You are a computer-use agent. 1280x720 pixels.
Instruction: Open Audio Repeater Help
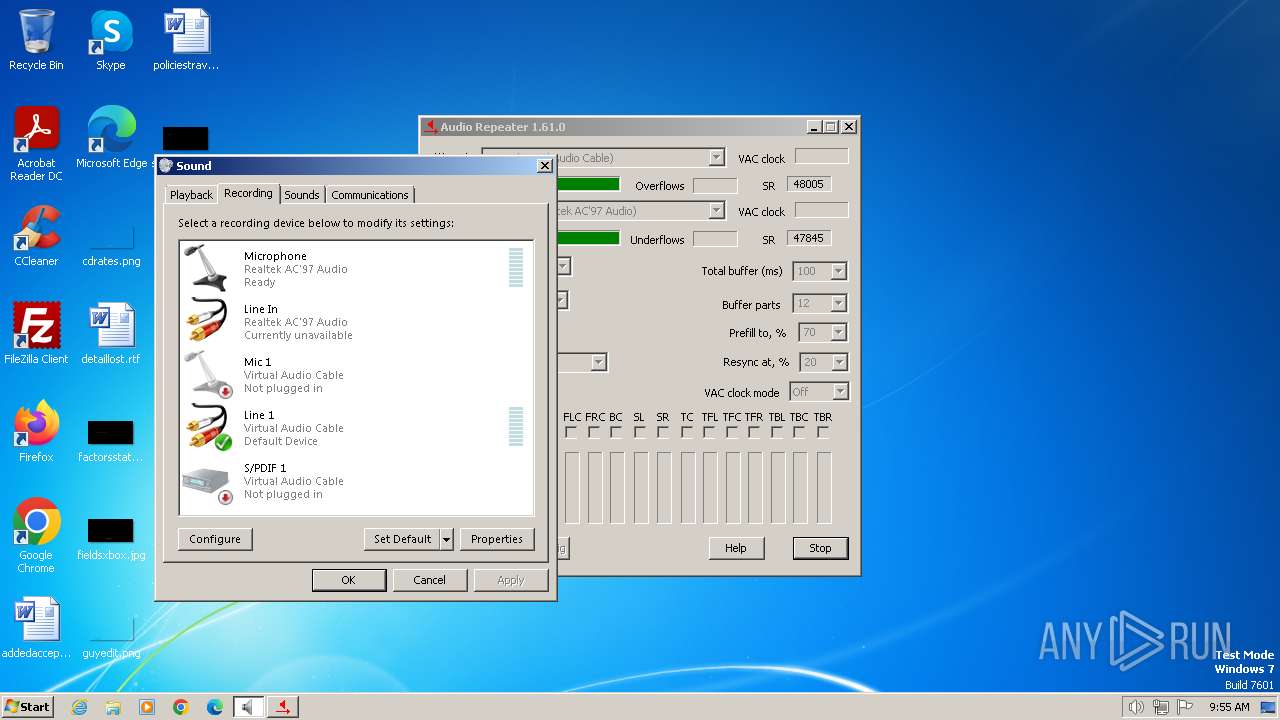736,548
